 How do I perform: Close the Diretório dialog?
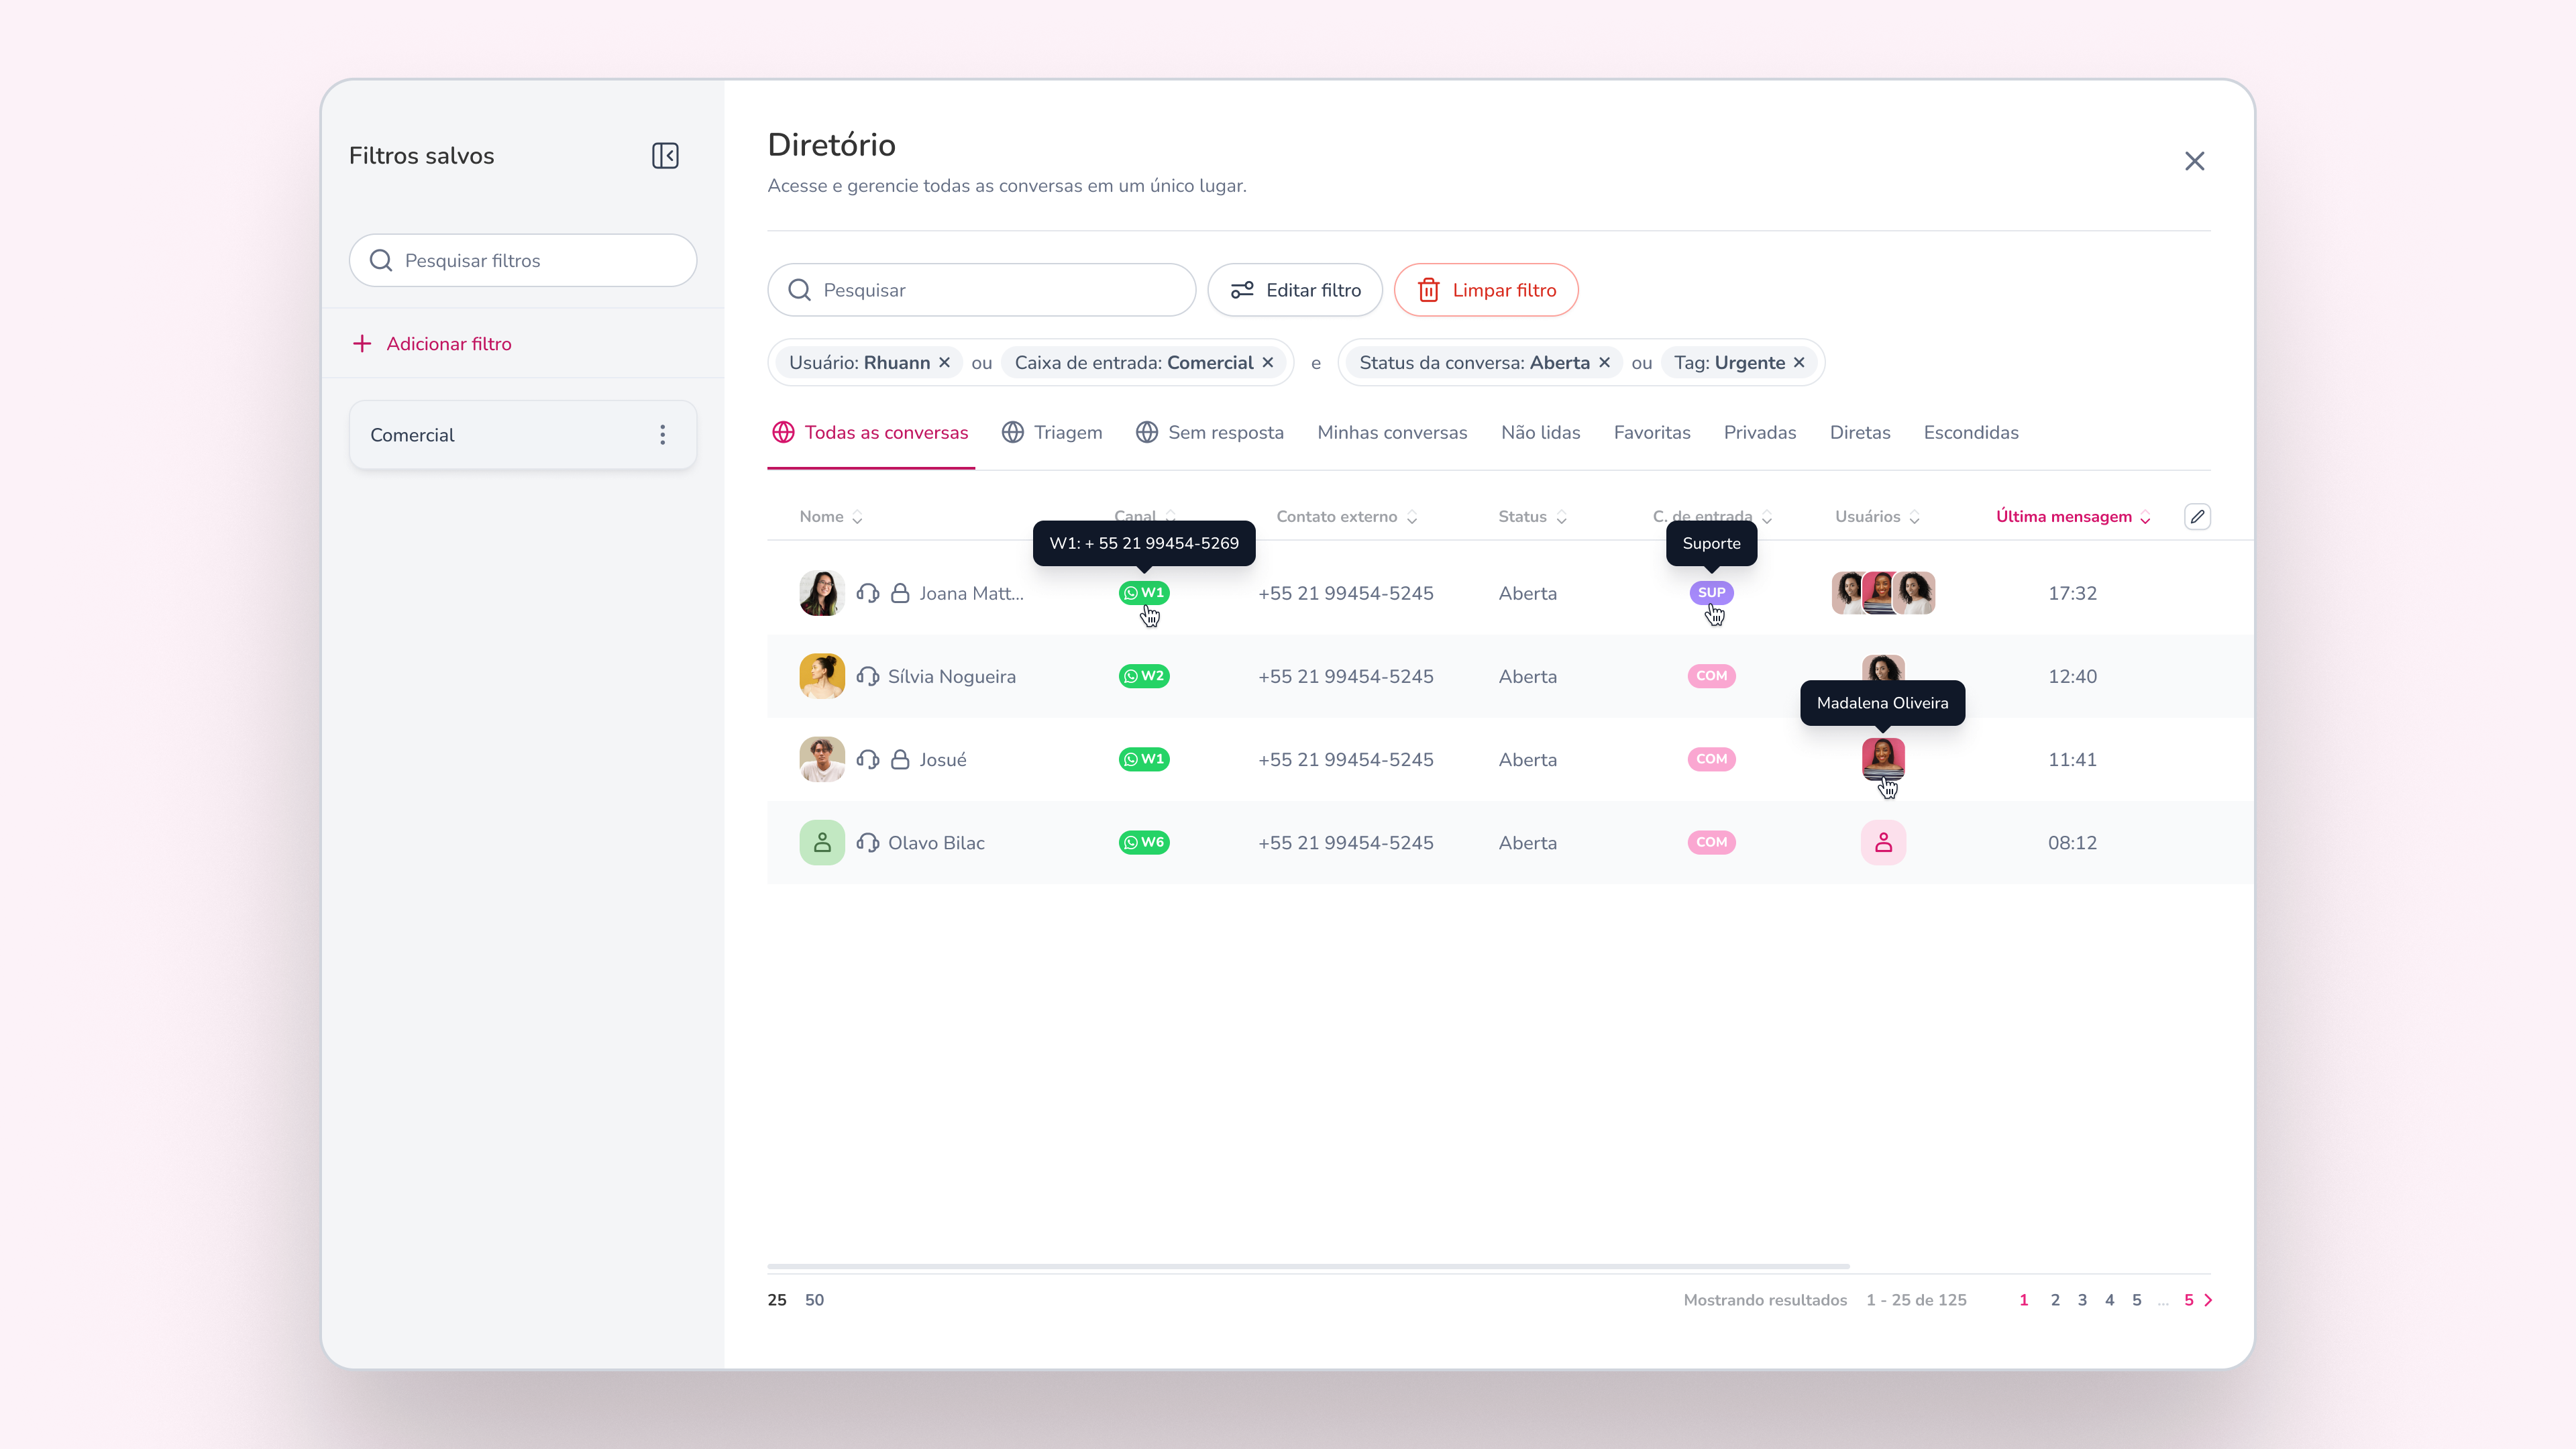[2194, 161]
